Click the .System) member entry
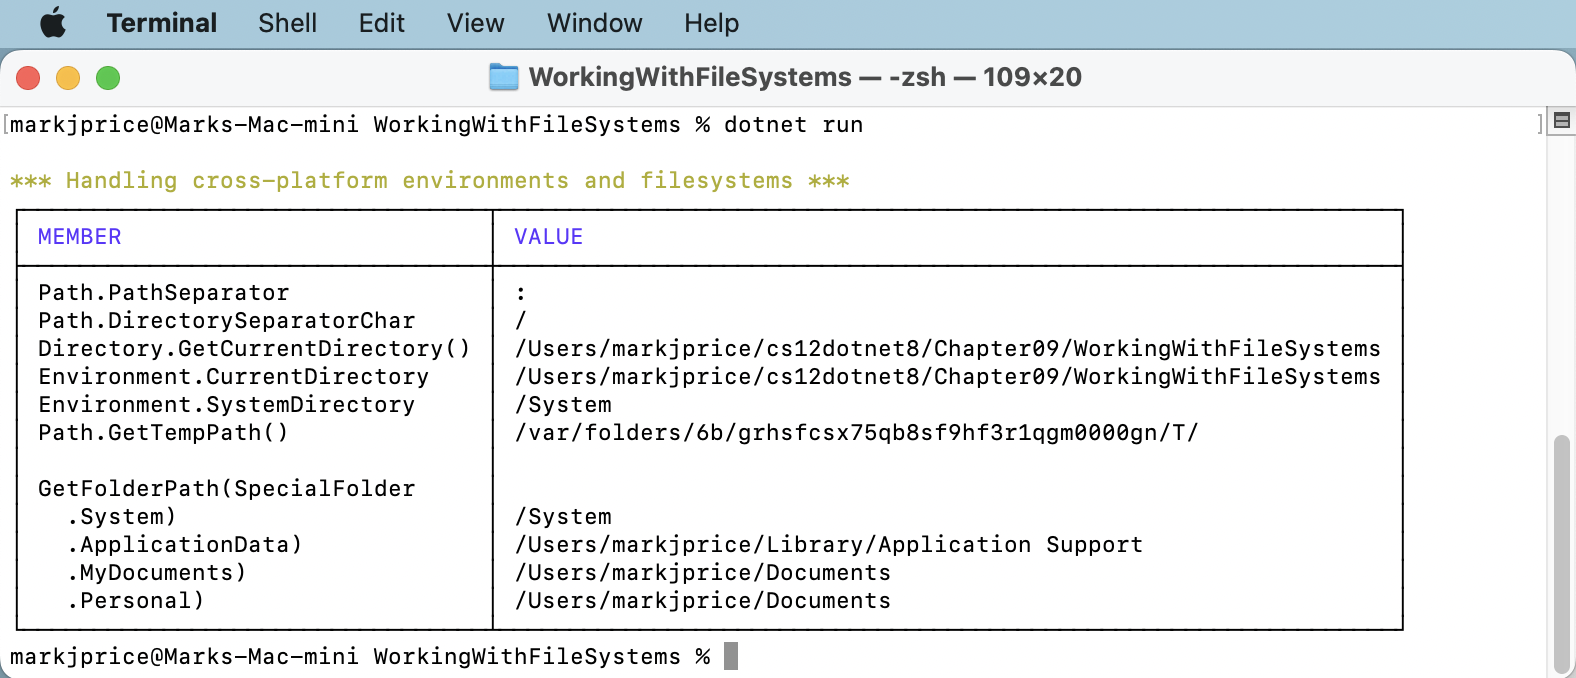This screenshot has height=678, width=1576. [122, 517]
